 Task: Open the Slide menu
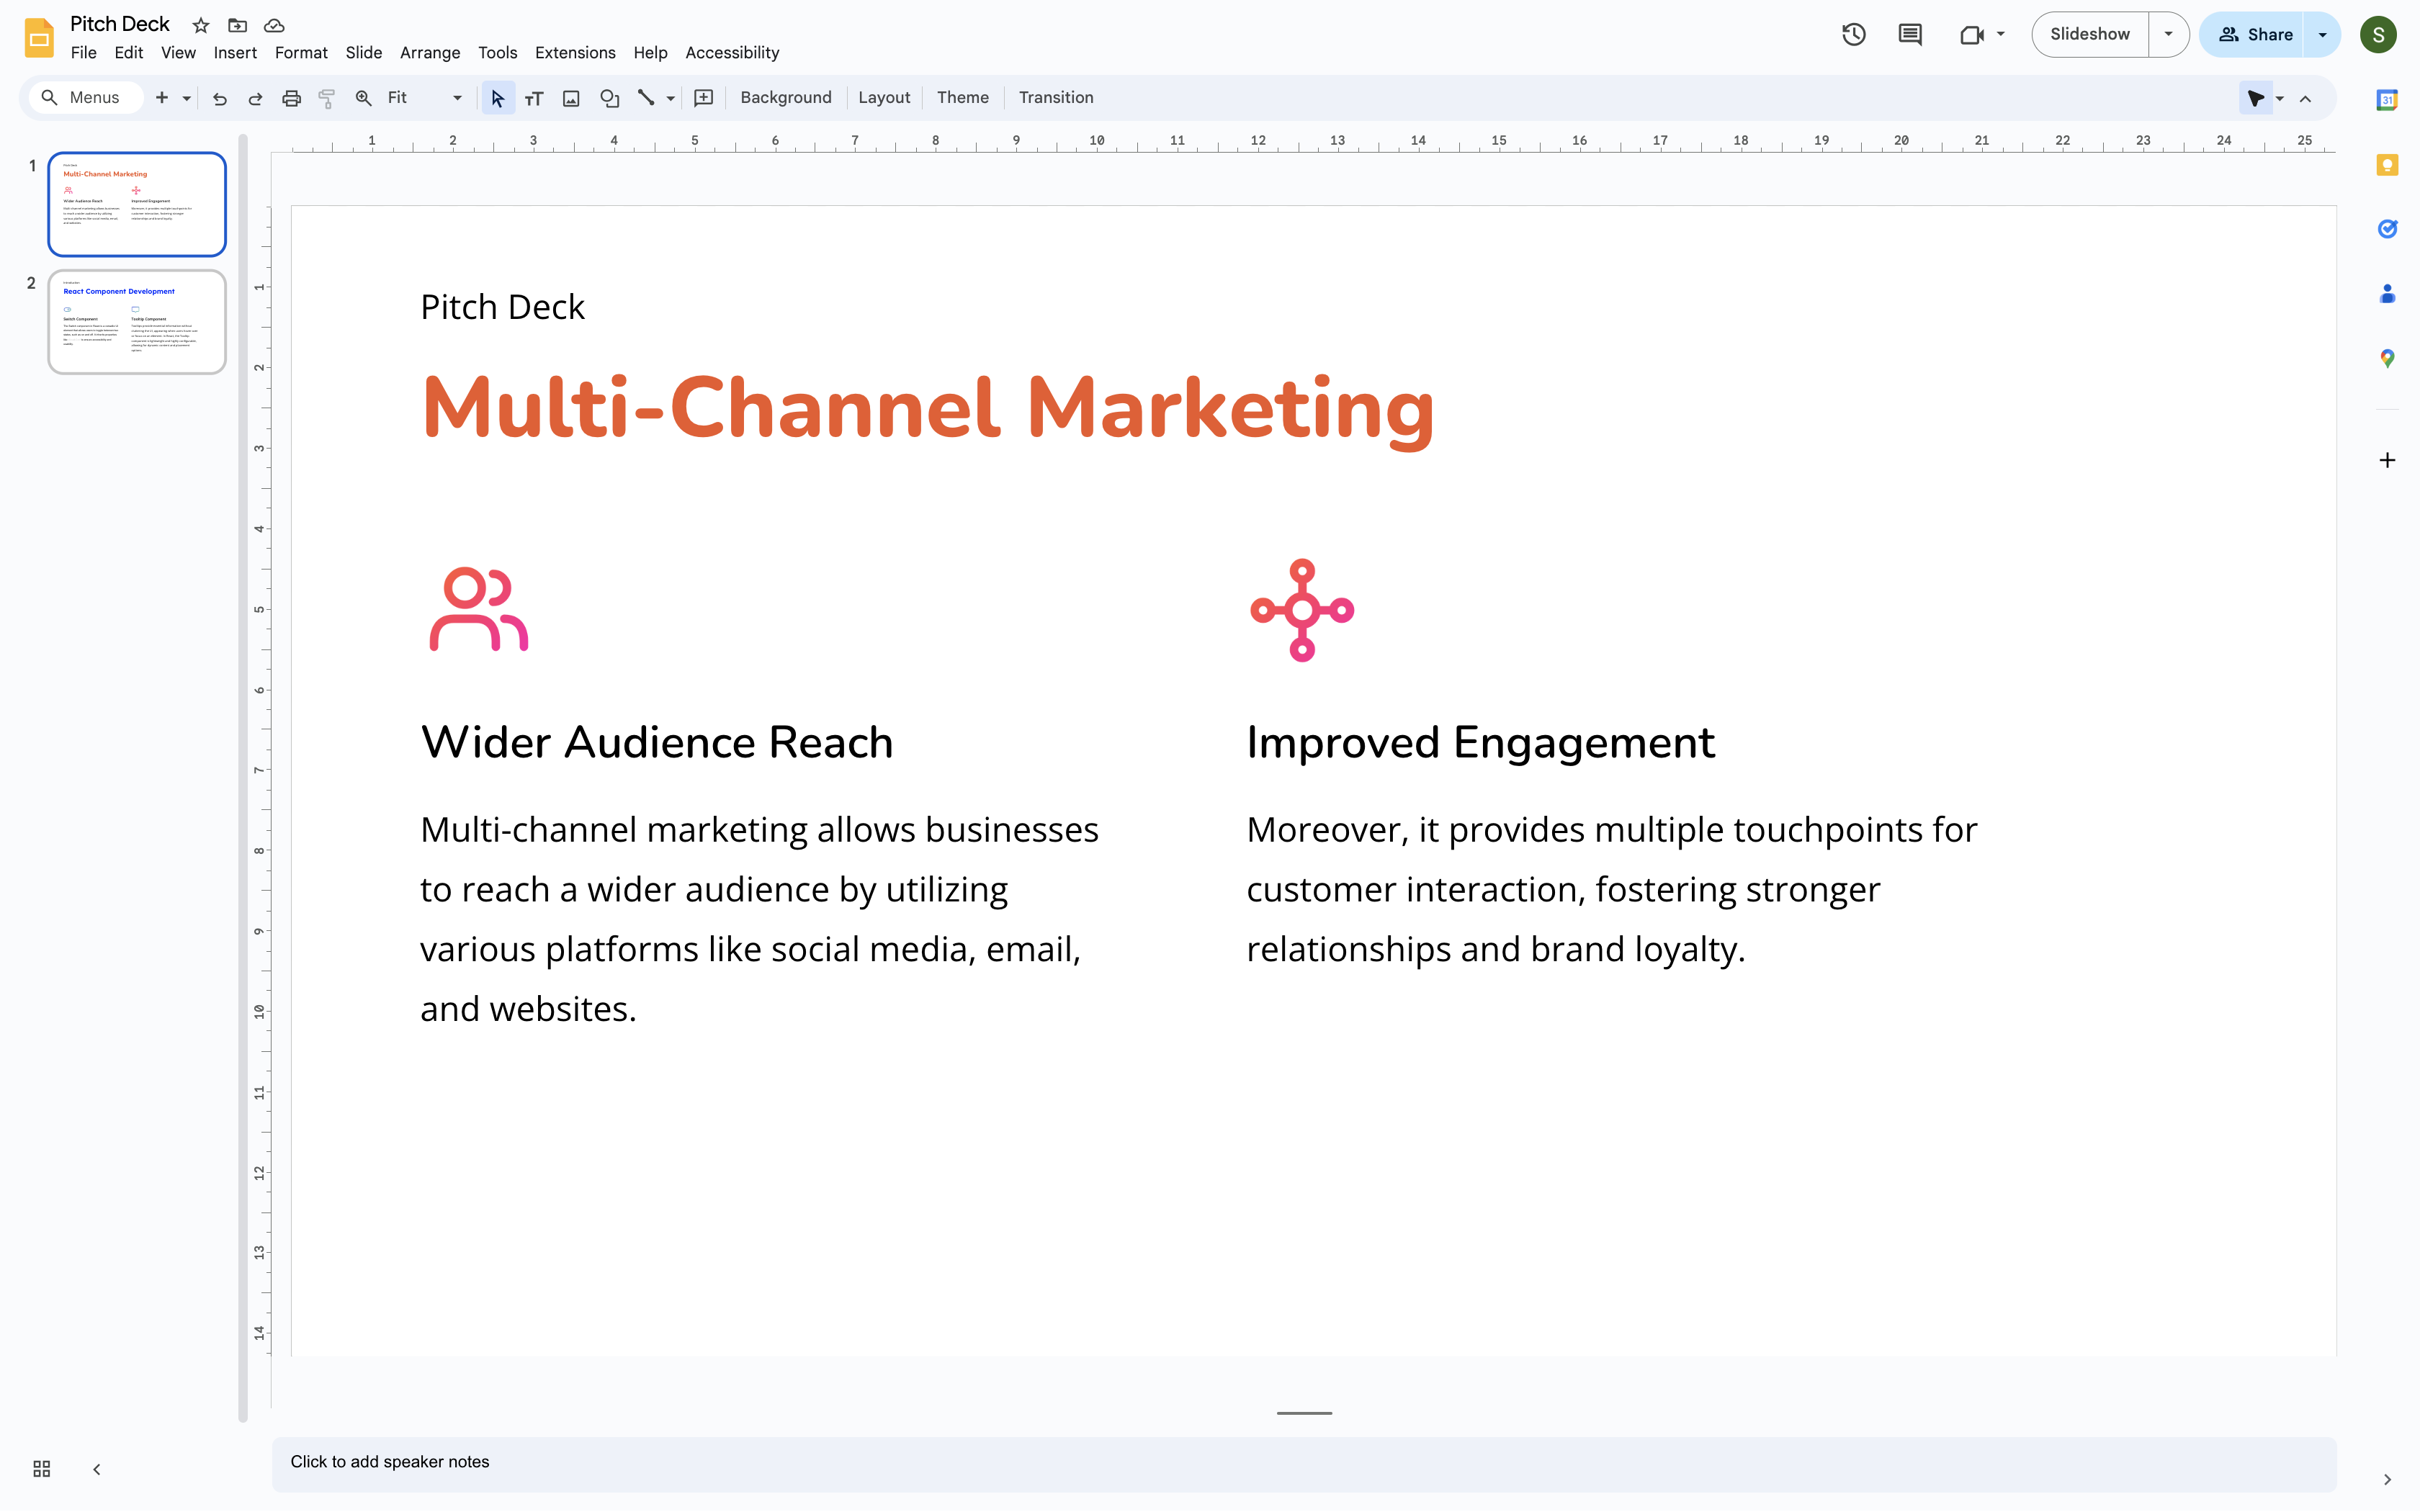tap(364, 52)
